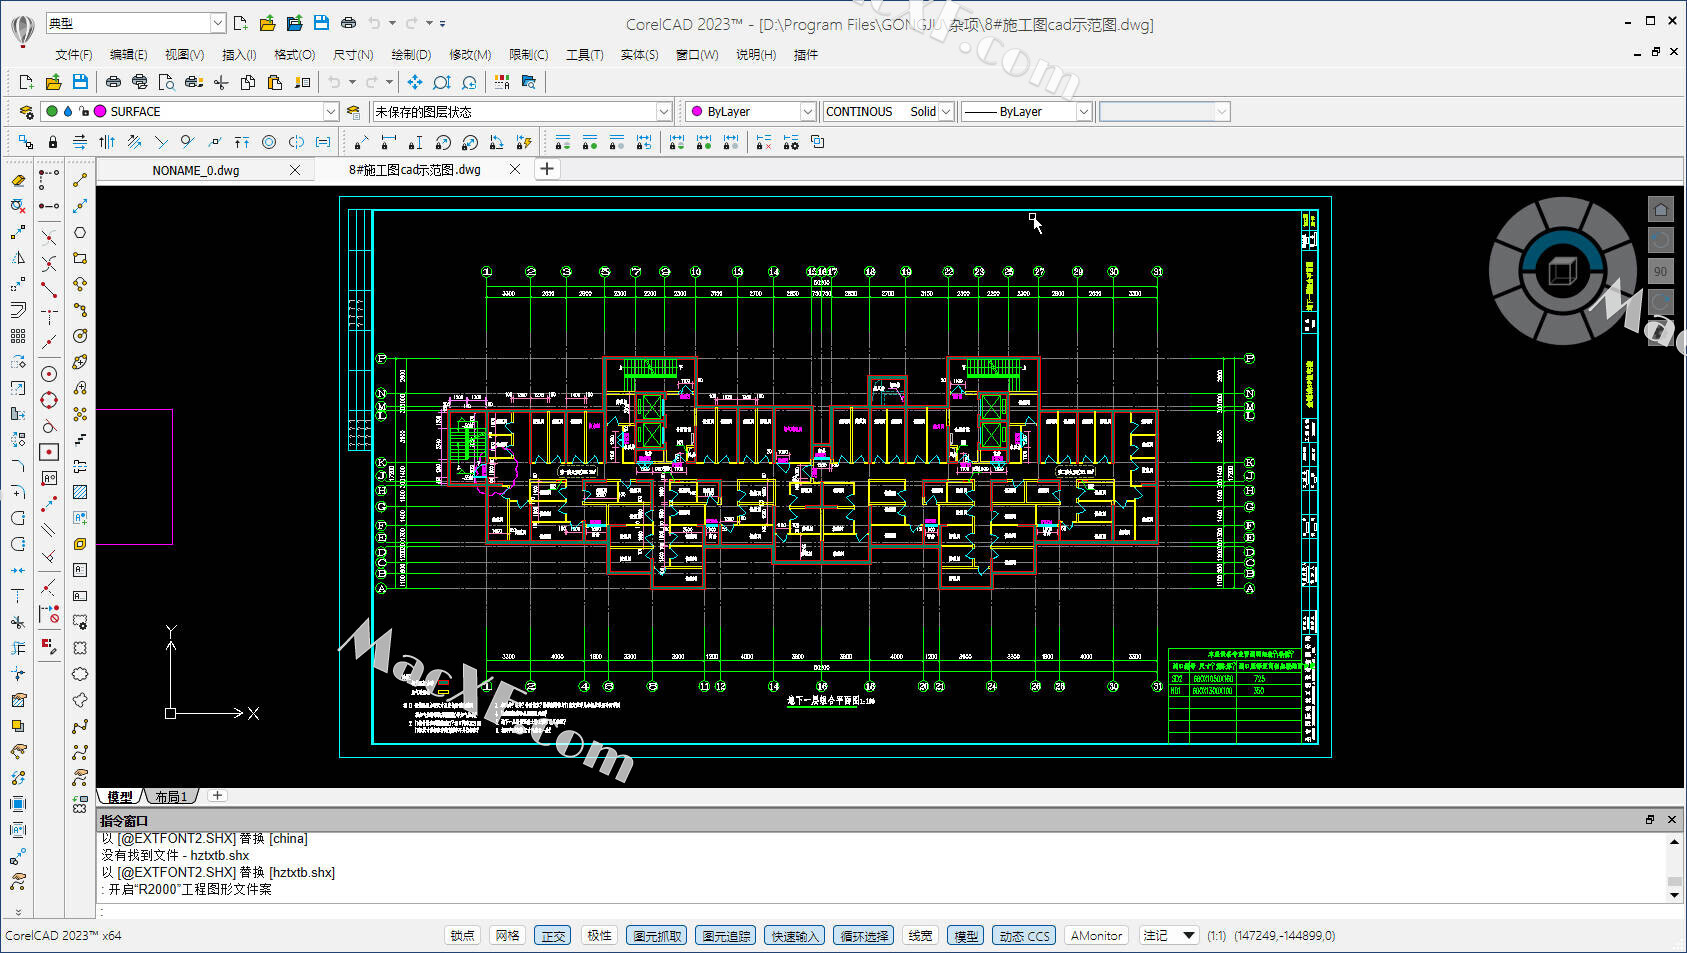The image size is (1687, 953).
Task: Click the Pan tool icon
Action: pos(414,82)
